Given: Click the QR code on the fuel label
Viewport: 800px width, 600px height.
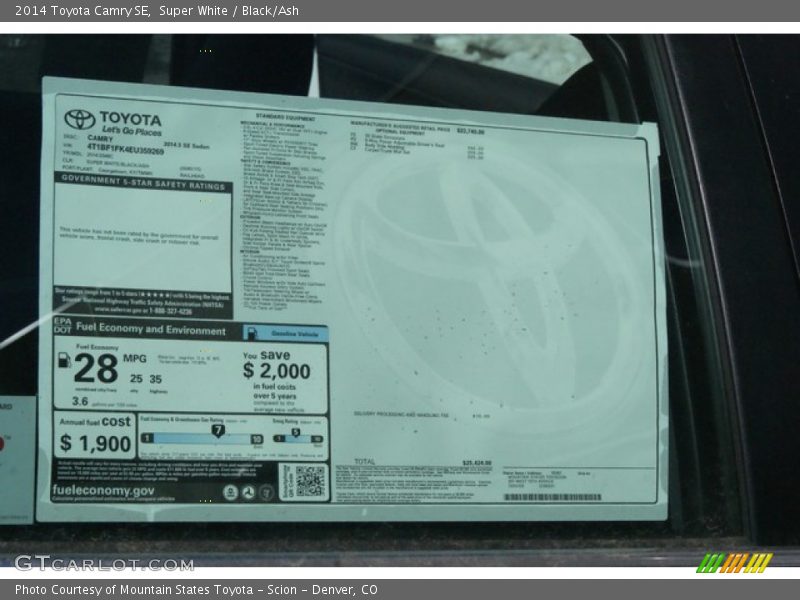Looking at the screenshot, I should coord(310,481).
